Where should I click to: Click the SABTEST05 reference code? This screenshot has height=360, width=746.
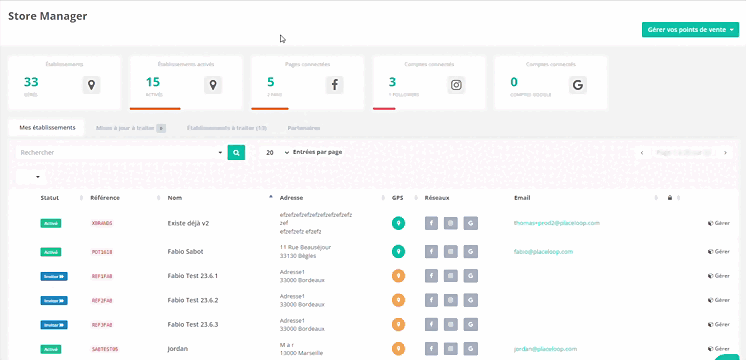click(105, 349)
